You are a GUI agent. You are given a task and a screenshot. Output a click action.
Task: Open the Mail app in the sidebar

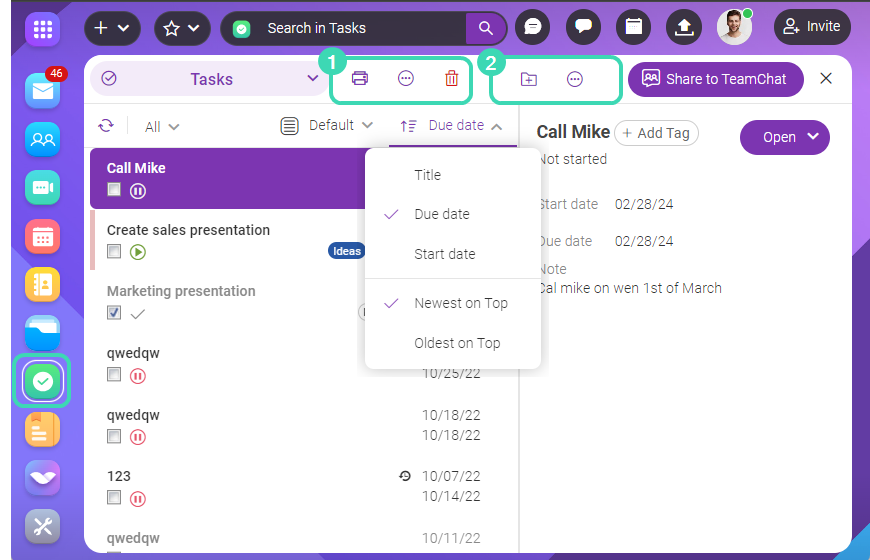coord(42,90)
